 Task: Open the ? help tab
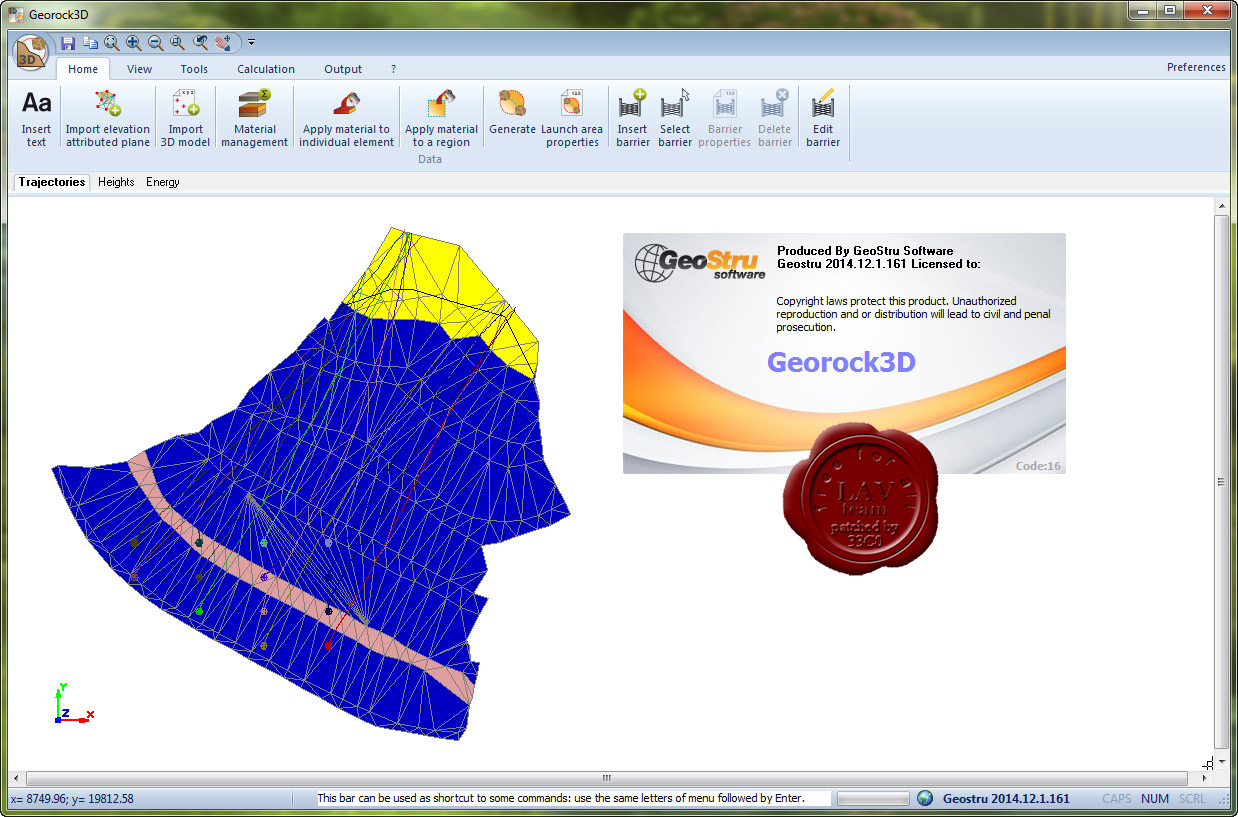pos(394,69)
